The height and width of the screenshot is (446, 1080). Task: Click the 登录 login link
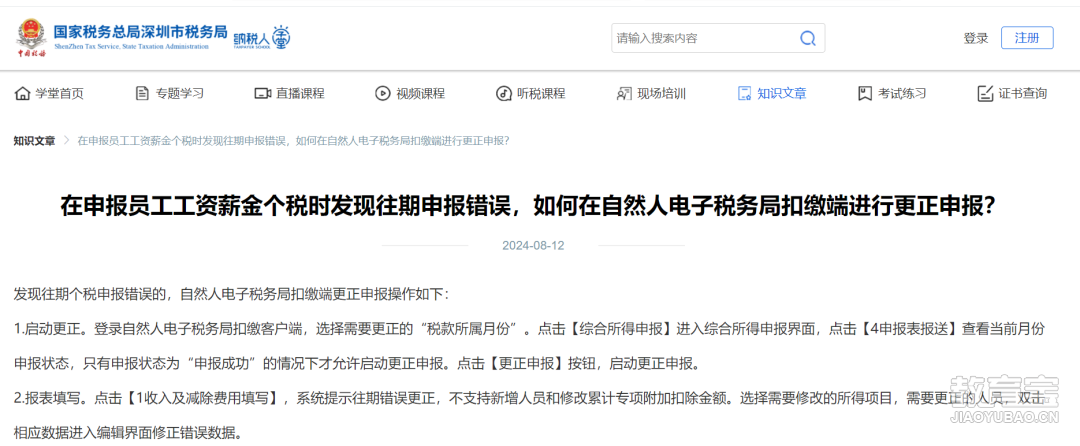pyautogui.click(x=975, y=39)
